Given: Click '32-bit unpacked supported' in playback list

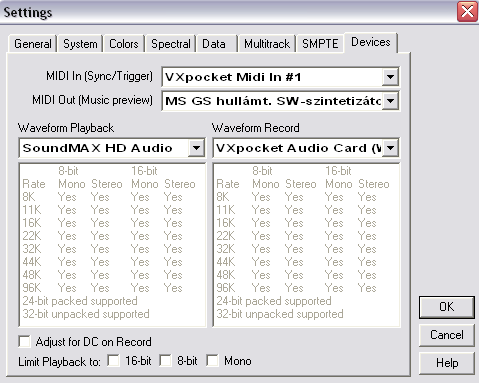Looking at the screenshot, I should coord(86,314).
